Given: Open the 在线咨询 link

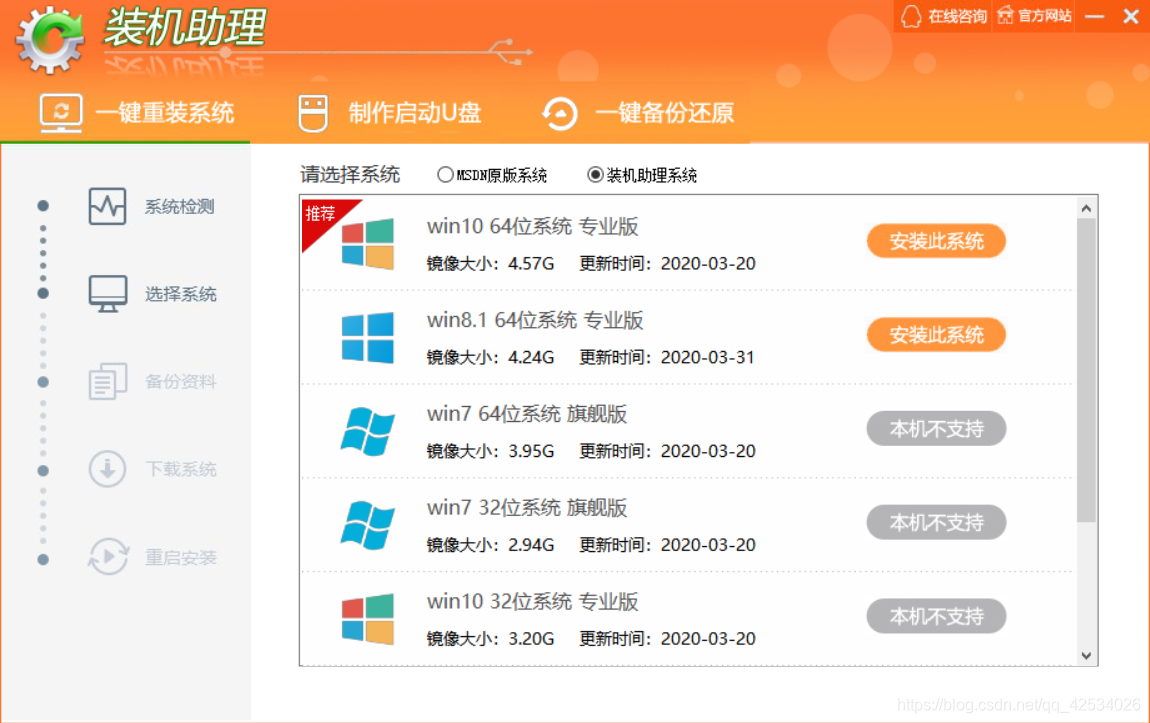Looking at the screenshot, I should click(x=943, y=16).
